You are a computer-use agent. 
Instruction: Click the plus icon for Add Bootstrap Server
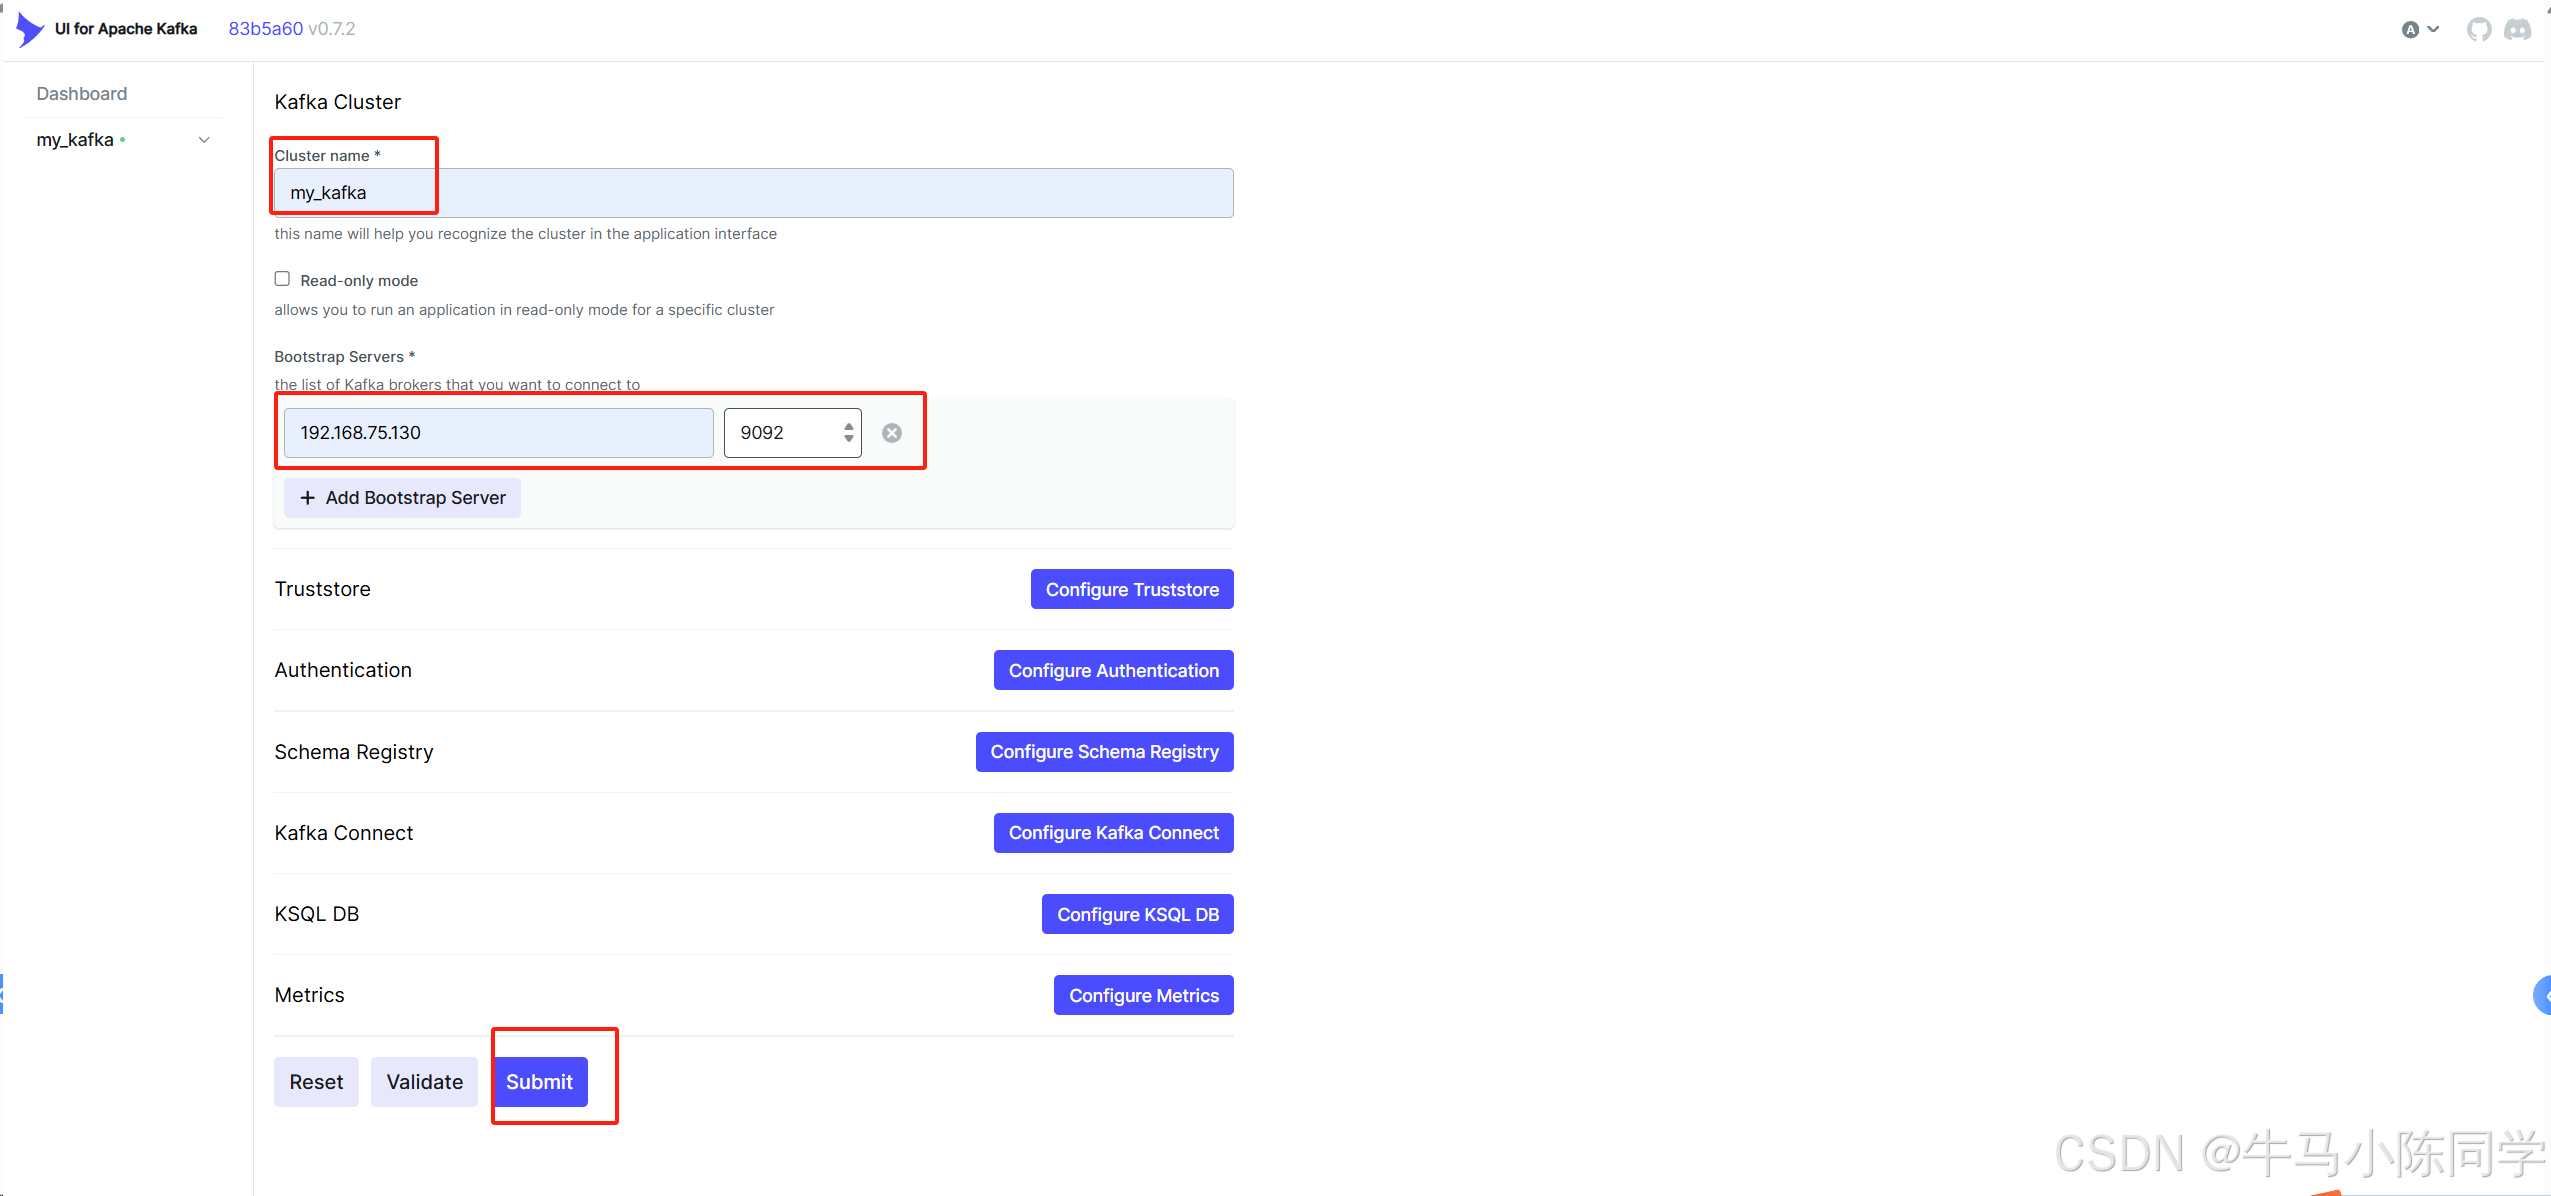click(308, 498)
